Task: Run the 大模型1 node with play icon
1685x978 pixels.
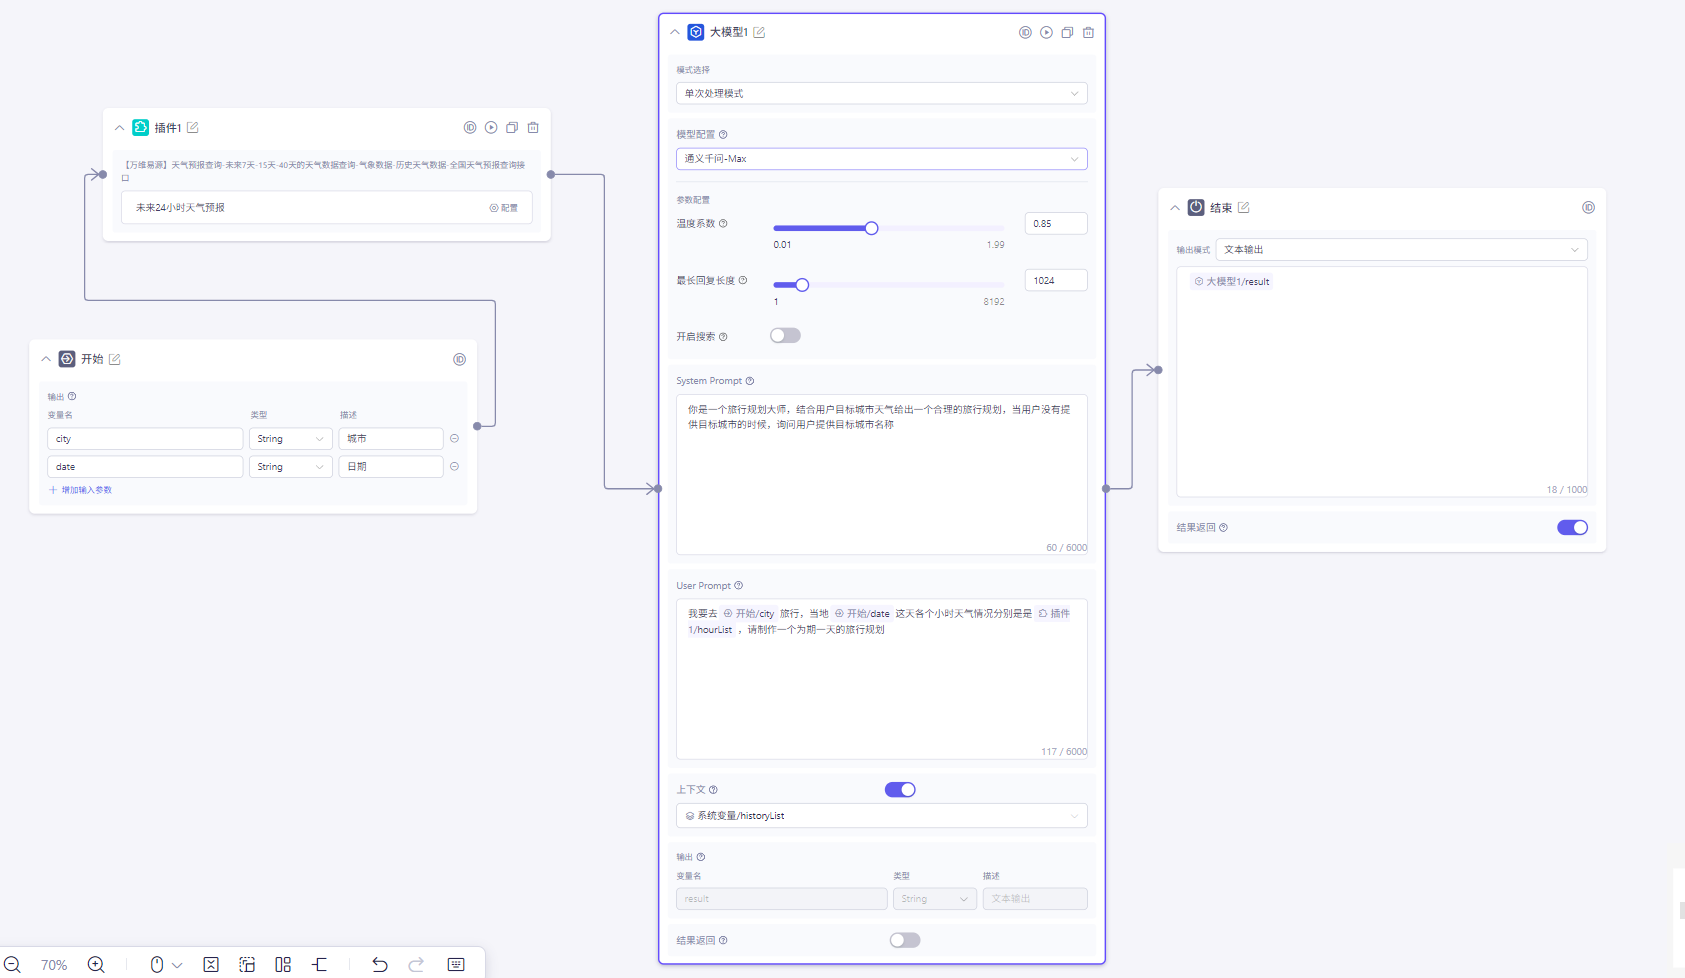Action: [x=1046, y=33]
